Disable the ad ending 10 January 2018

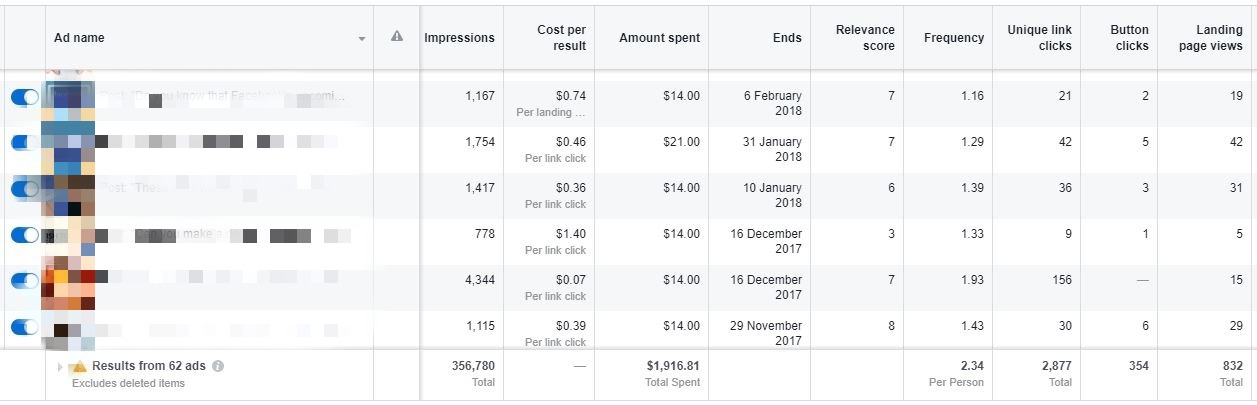coord(25,189)
